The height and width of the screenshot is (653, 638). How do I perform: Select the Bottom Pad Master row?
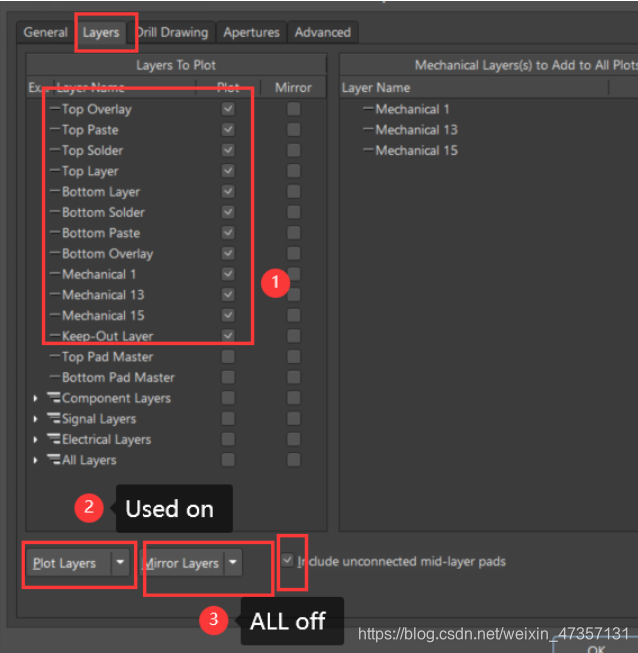[175, 377]
